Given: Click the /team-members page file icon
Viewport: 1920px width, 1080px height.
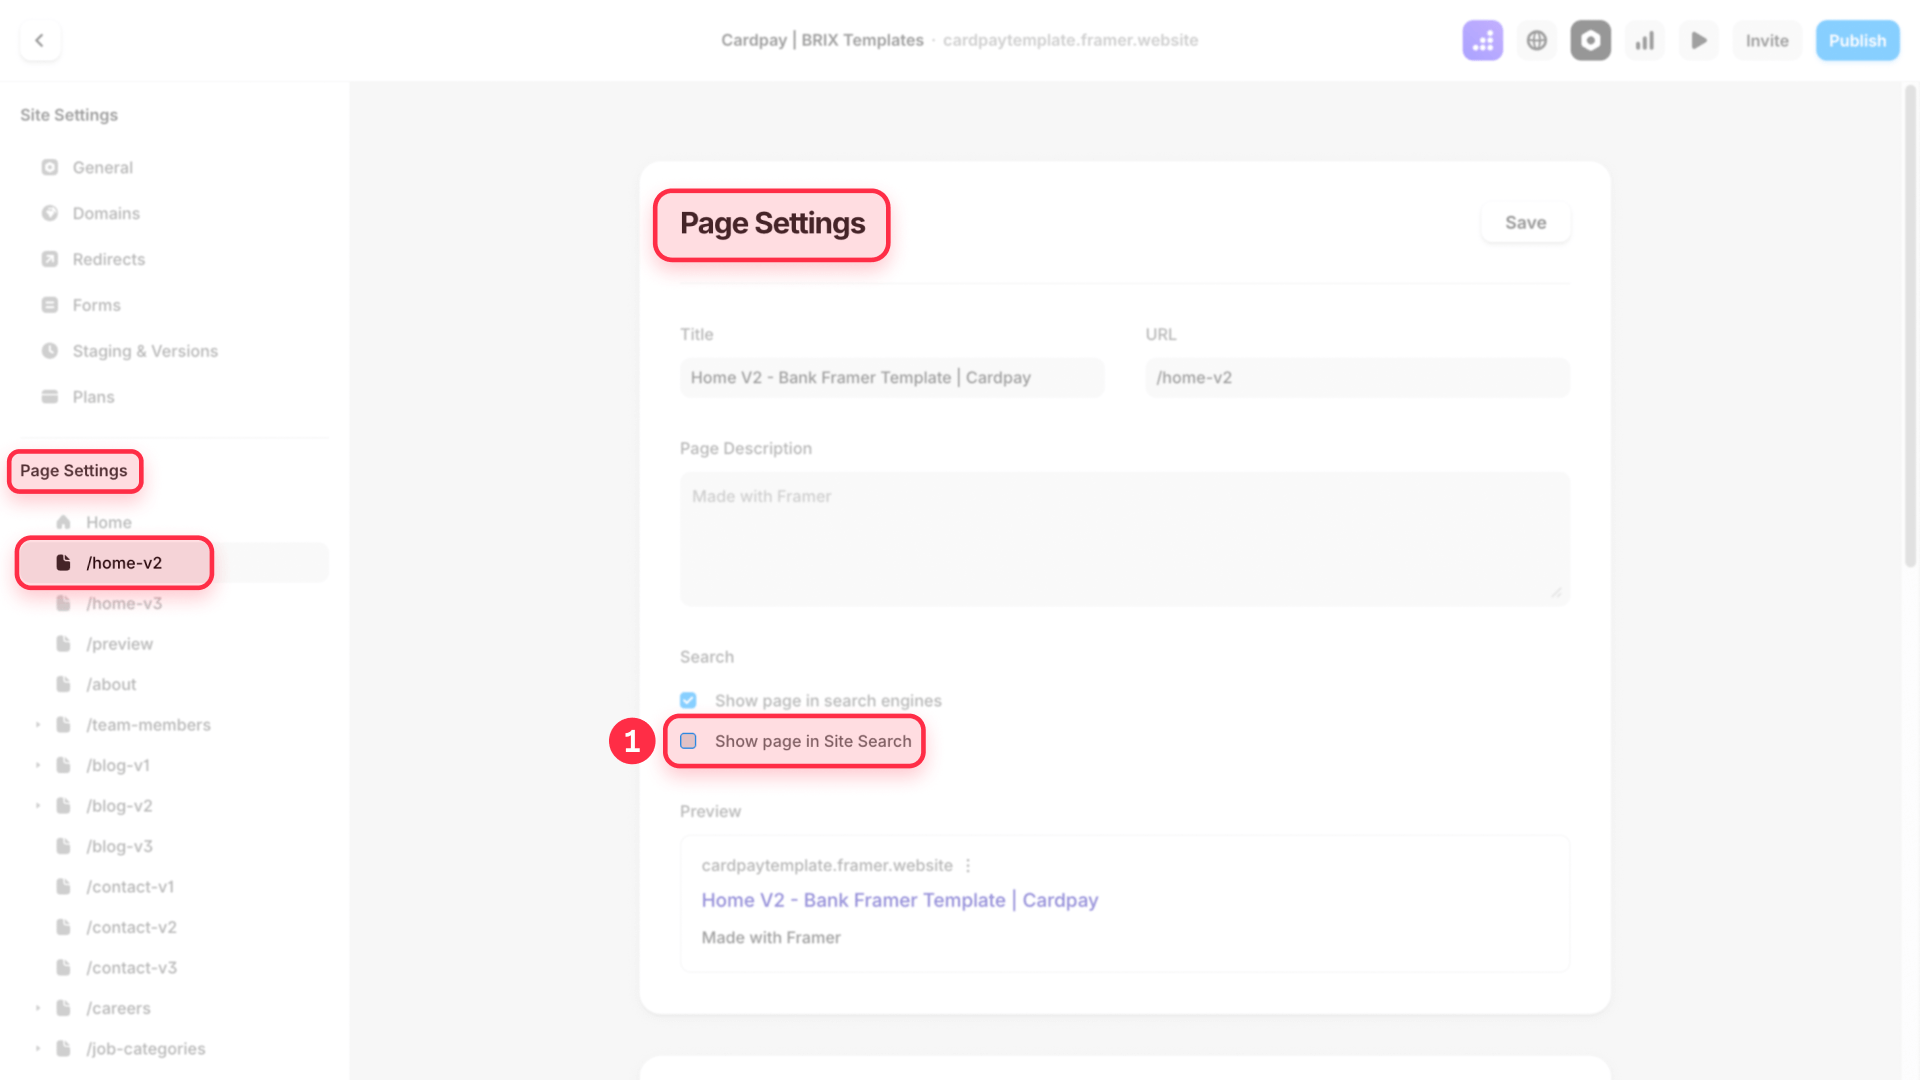Looking at the screenshot, I should pyautogui.click(x=63, y=724).
